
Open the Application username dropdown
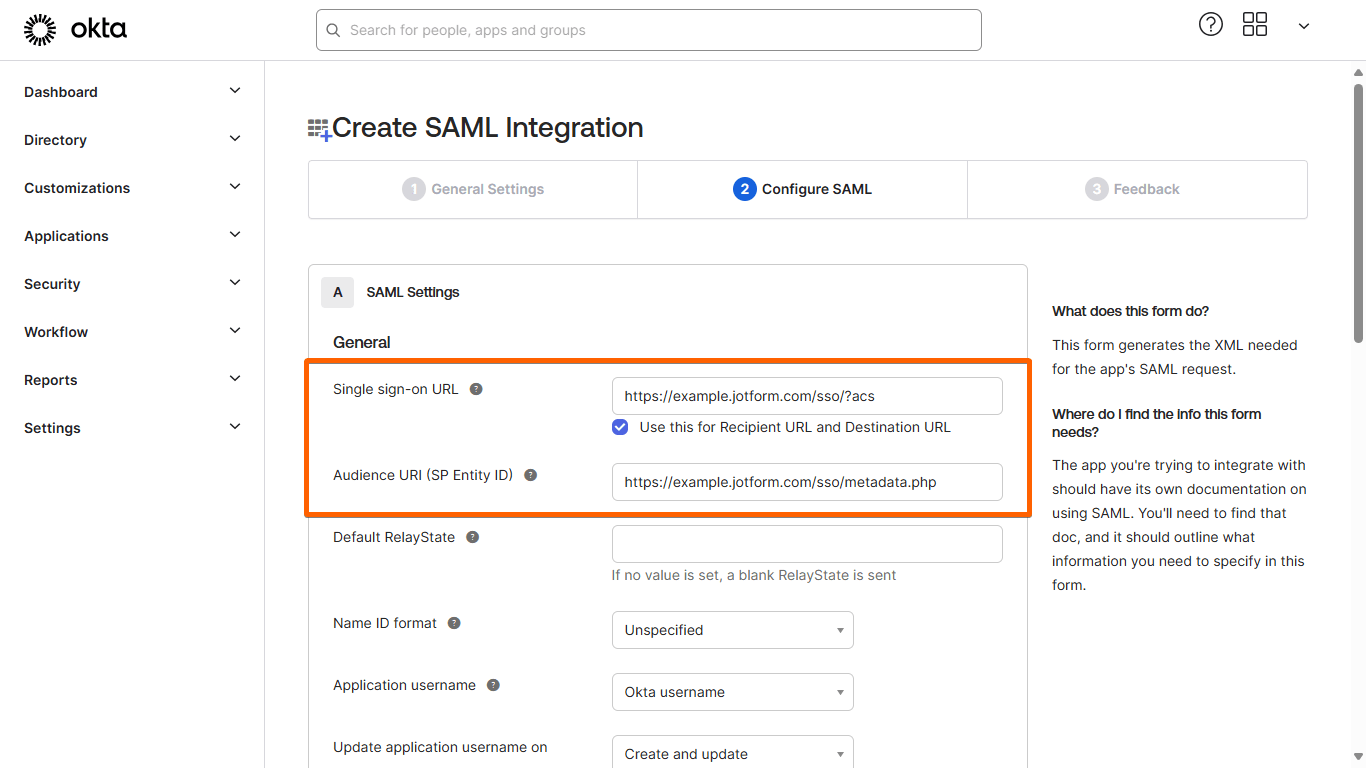(x=732, y=692)
